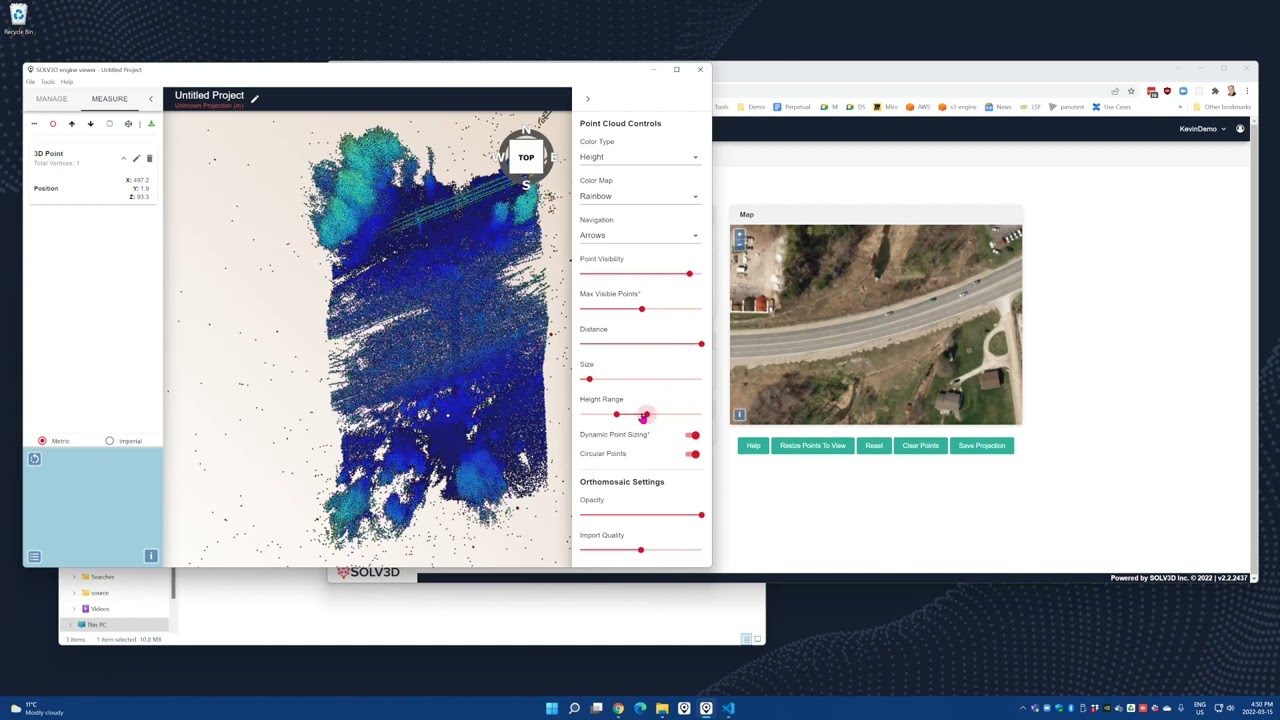Open the Help menu in SOLV3D viewer

point(67,82)
